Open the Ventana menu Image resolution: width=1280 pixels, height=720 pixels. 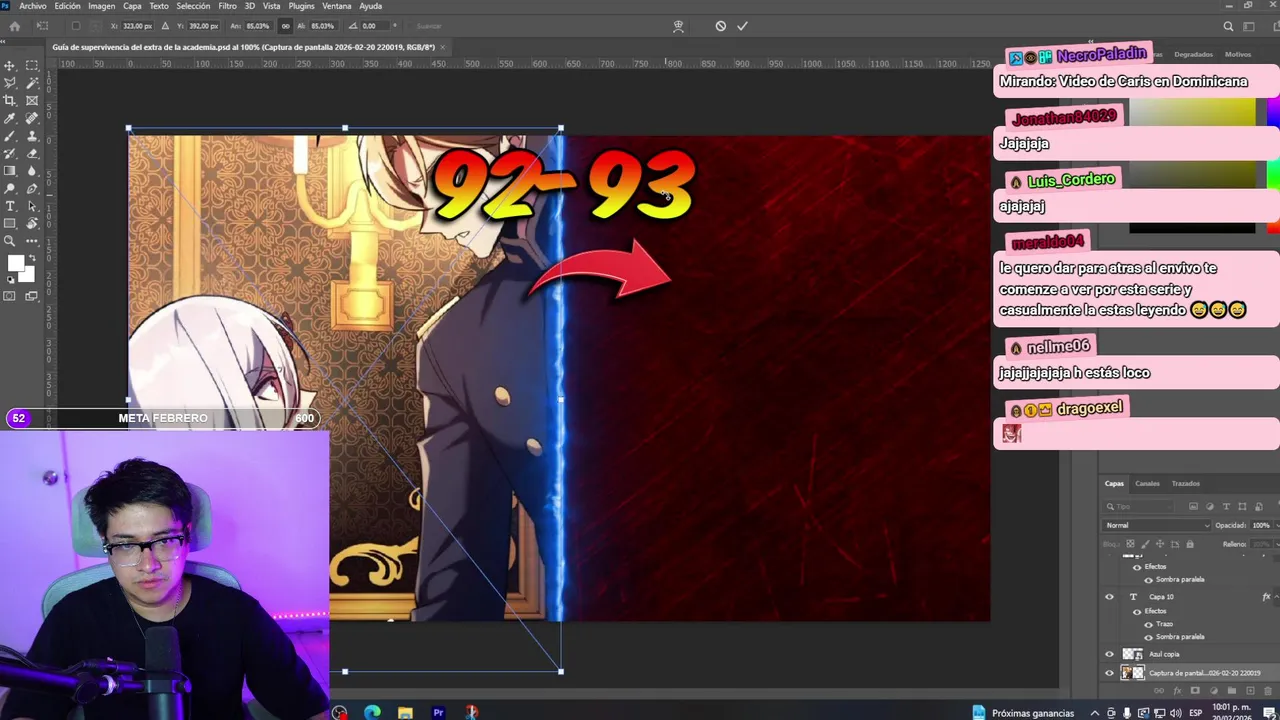[x=336, y=6]
